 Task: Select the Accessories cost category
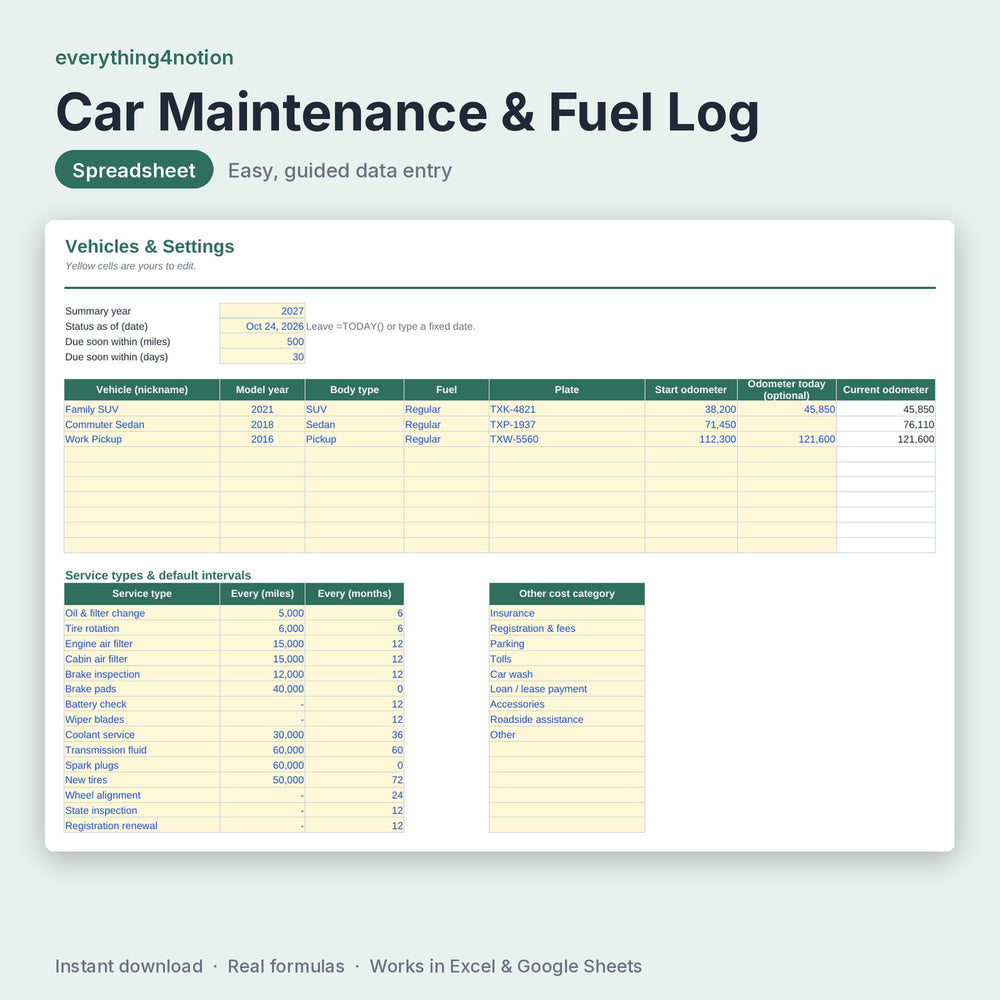pyautogui.click(x=567, y=704)
